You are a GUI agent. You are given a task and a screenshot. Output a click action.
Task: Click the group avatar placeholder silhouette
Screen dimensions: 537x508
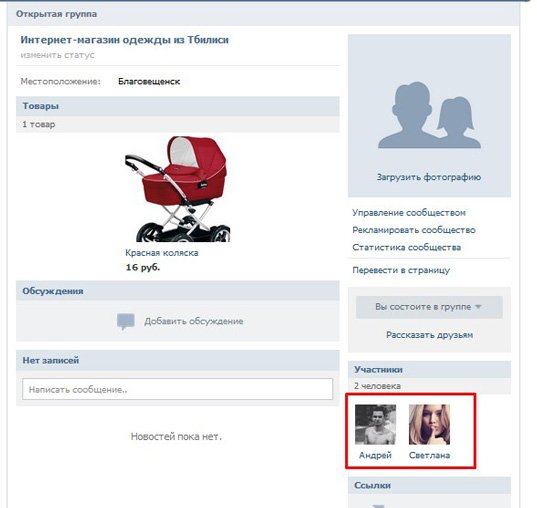pos(429,115)
